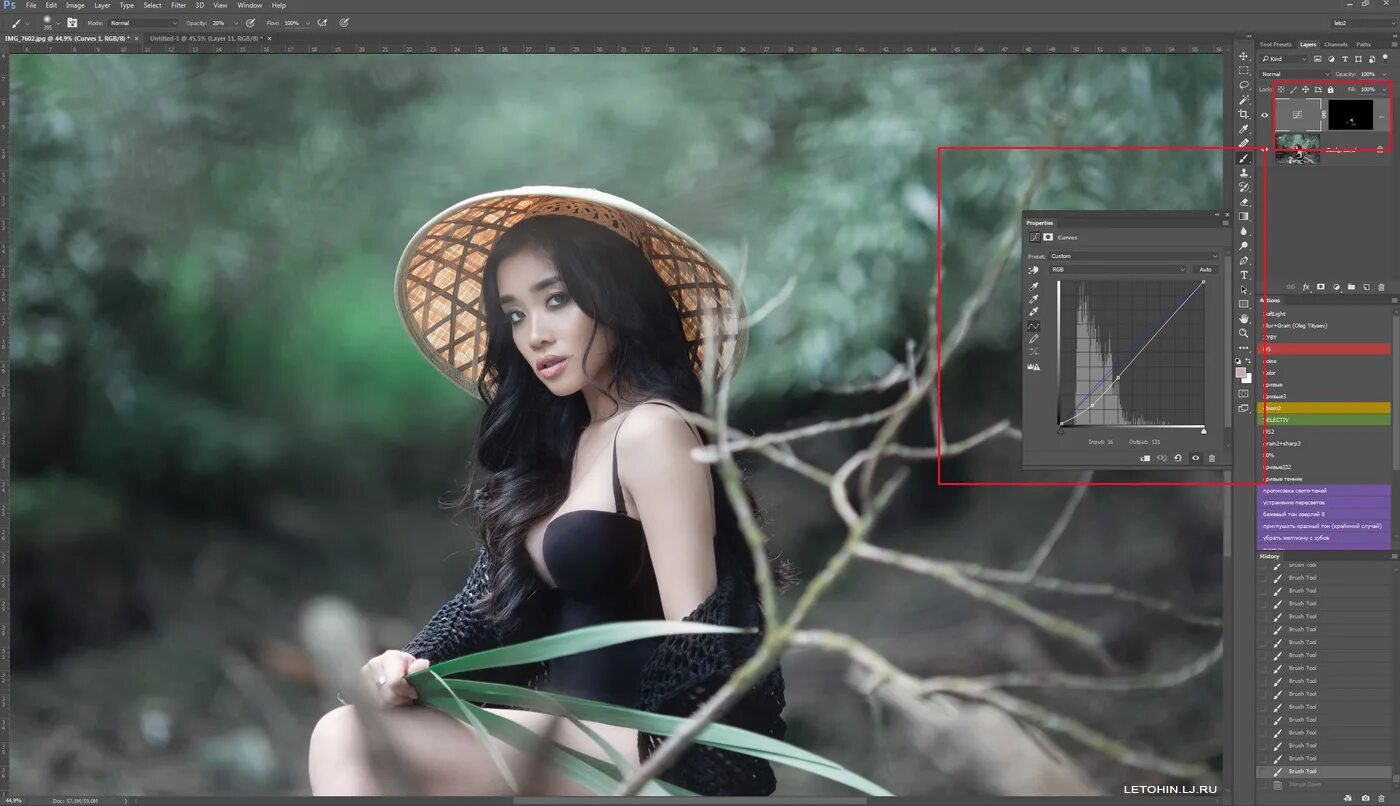Image resolution: width=1400 pixels, height=806 pixels.
Task: Click the foreground color swatch
Action: coord(1241,372)
